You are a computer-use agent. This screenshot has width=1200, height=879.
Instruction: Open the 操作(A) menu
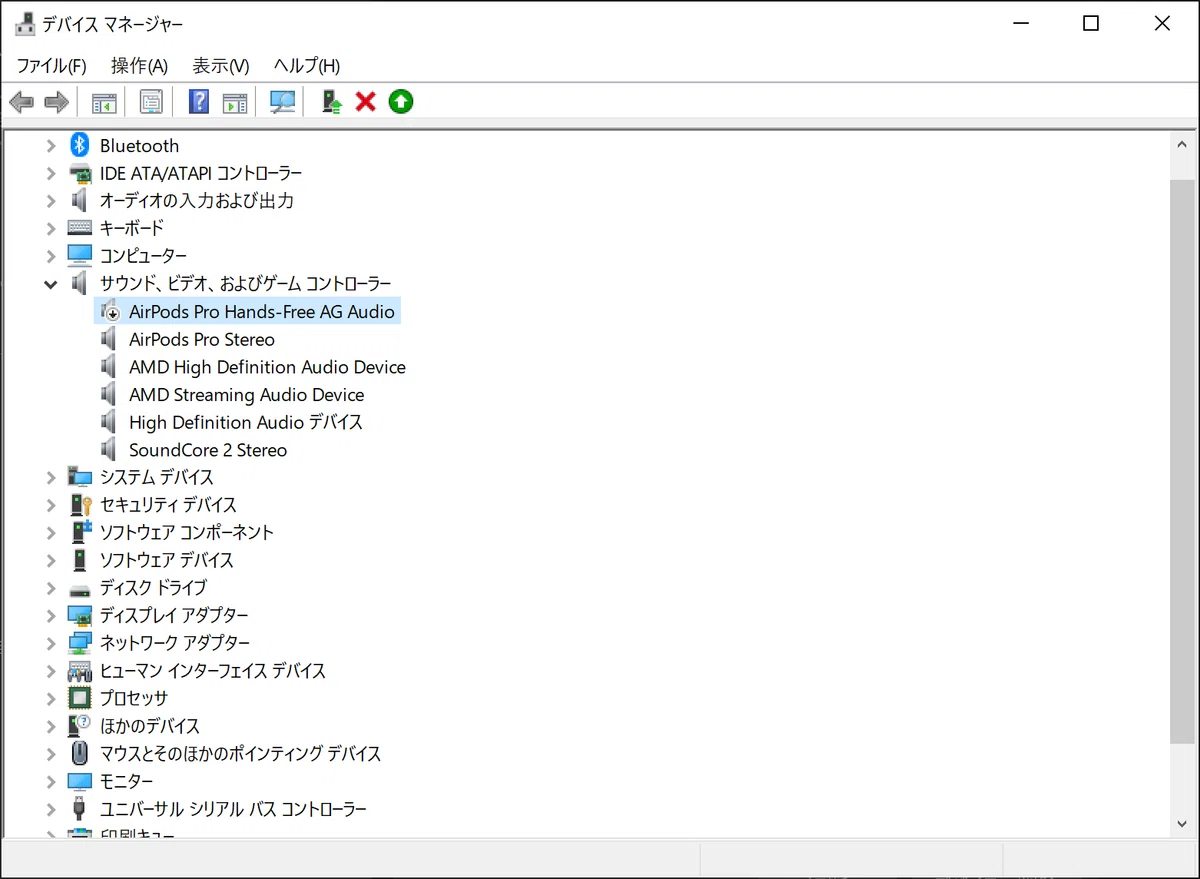(x=139, y=66)
